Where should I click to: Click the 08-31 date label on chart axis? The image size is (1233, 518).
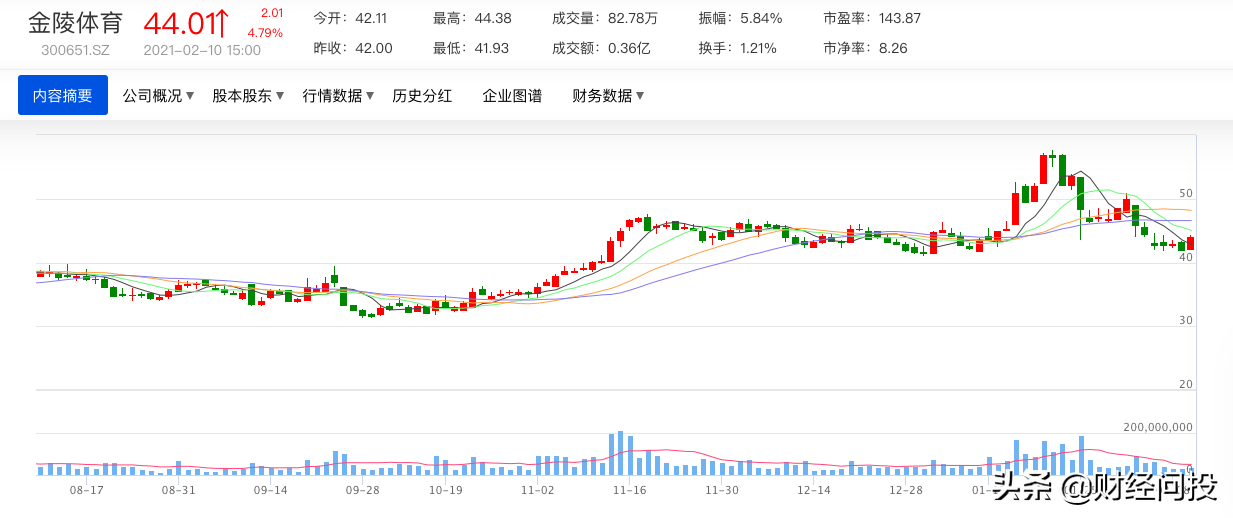(177, 490)
